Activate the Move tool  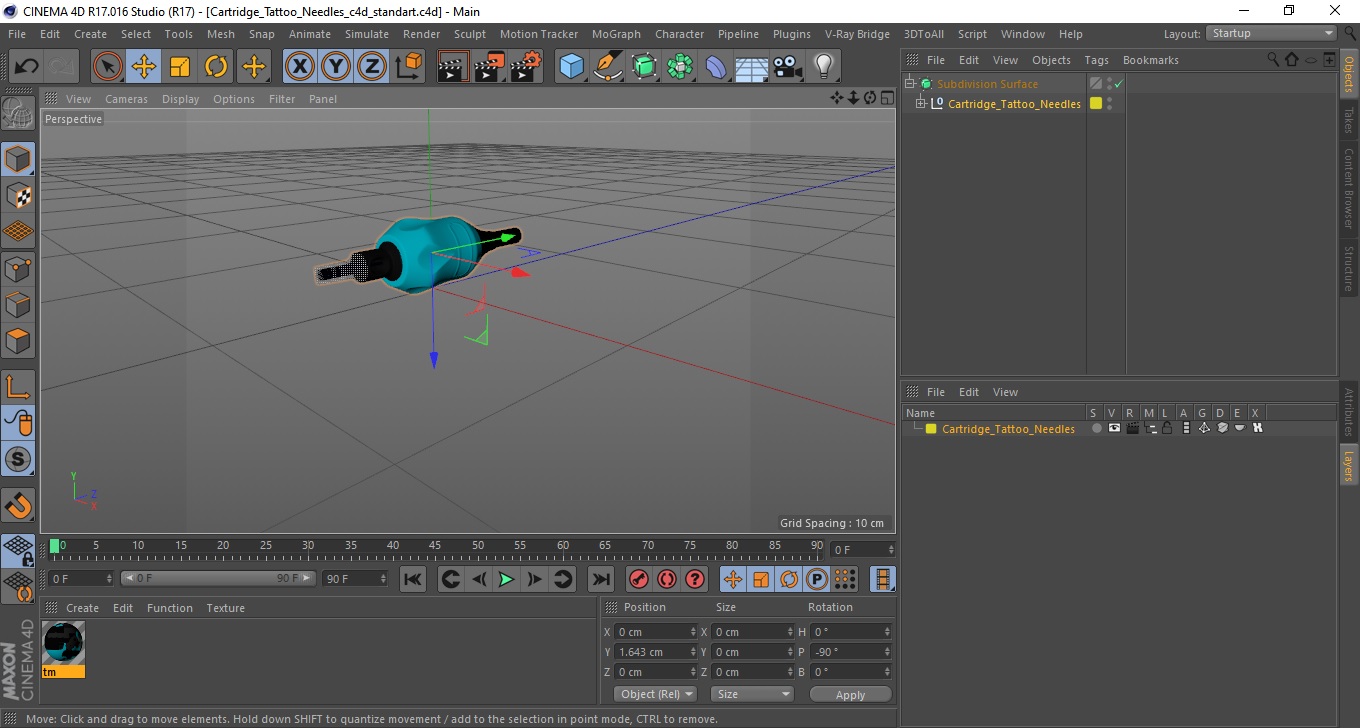click(x=144, y=67)
